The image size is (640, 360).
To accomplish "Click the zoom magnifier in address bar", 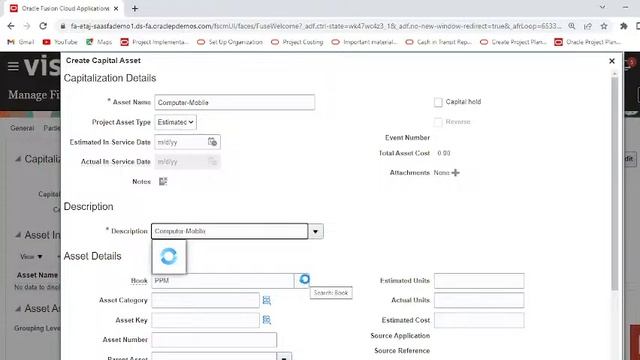I will [x=572, y=26].
